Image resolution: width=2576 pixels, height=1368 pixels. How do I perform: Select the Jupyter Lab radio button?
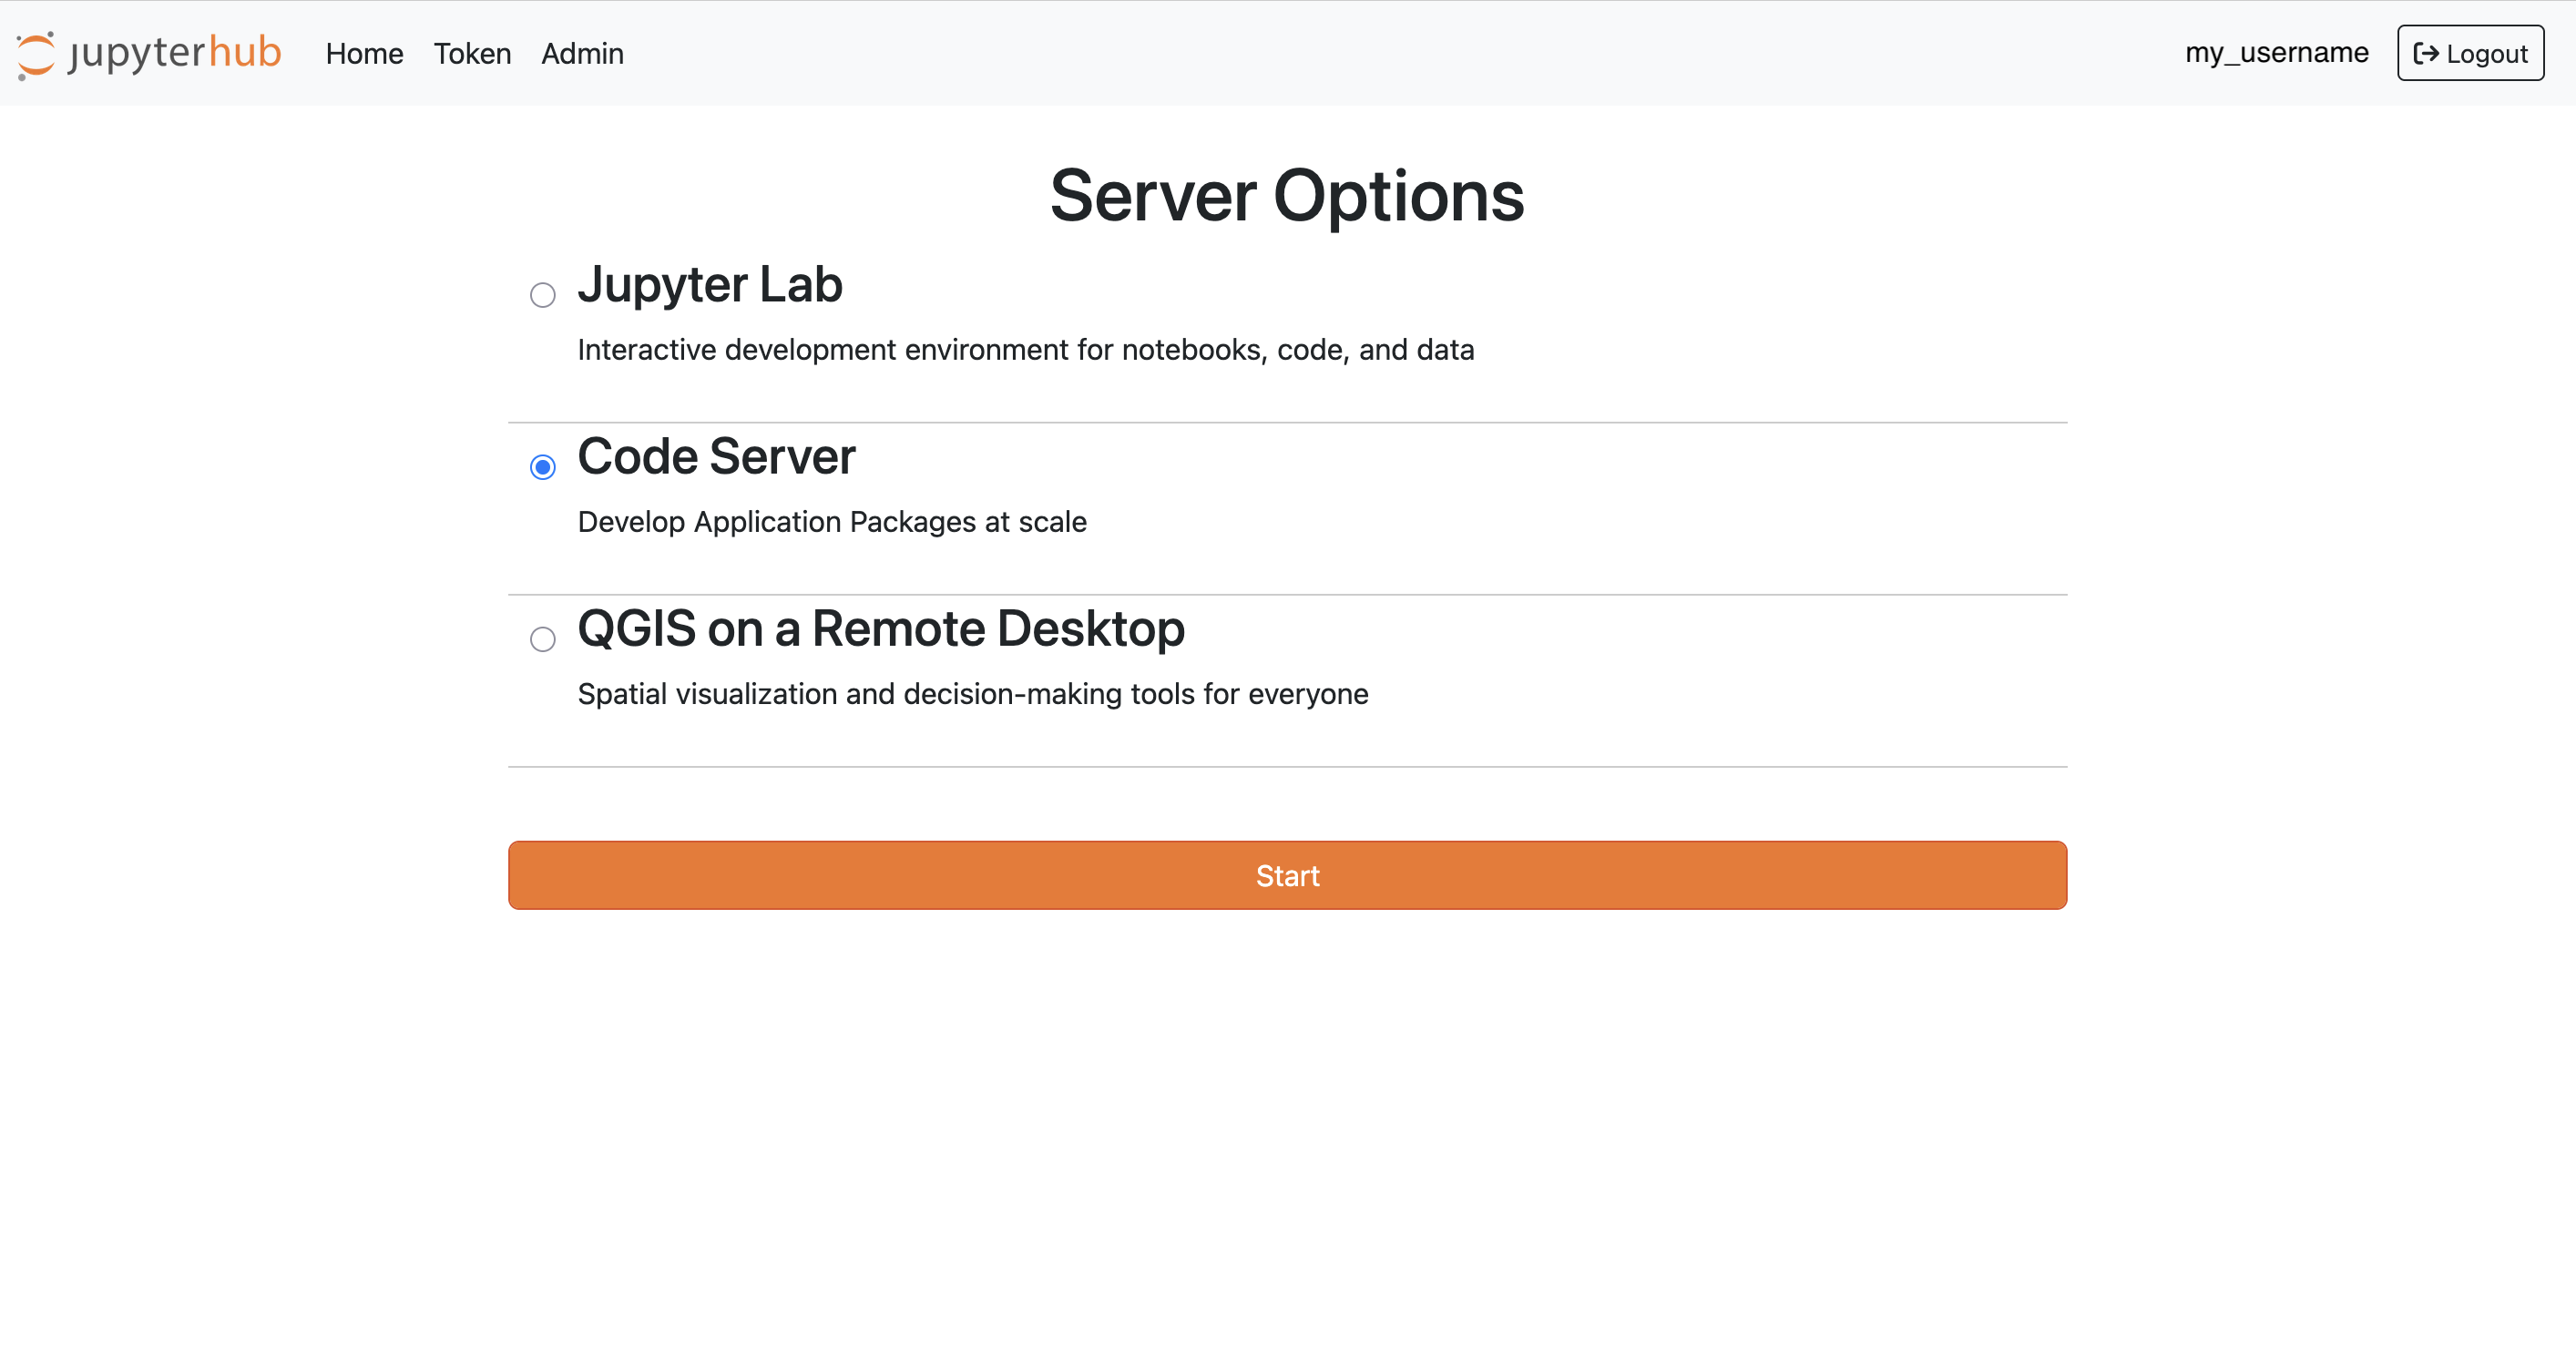(x=542, y=295)
